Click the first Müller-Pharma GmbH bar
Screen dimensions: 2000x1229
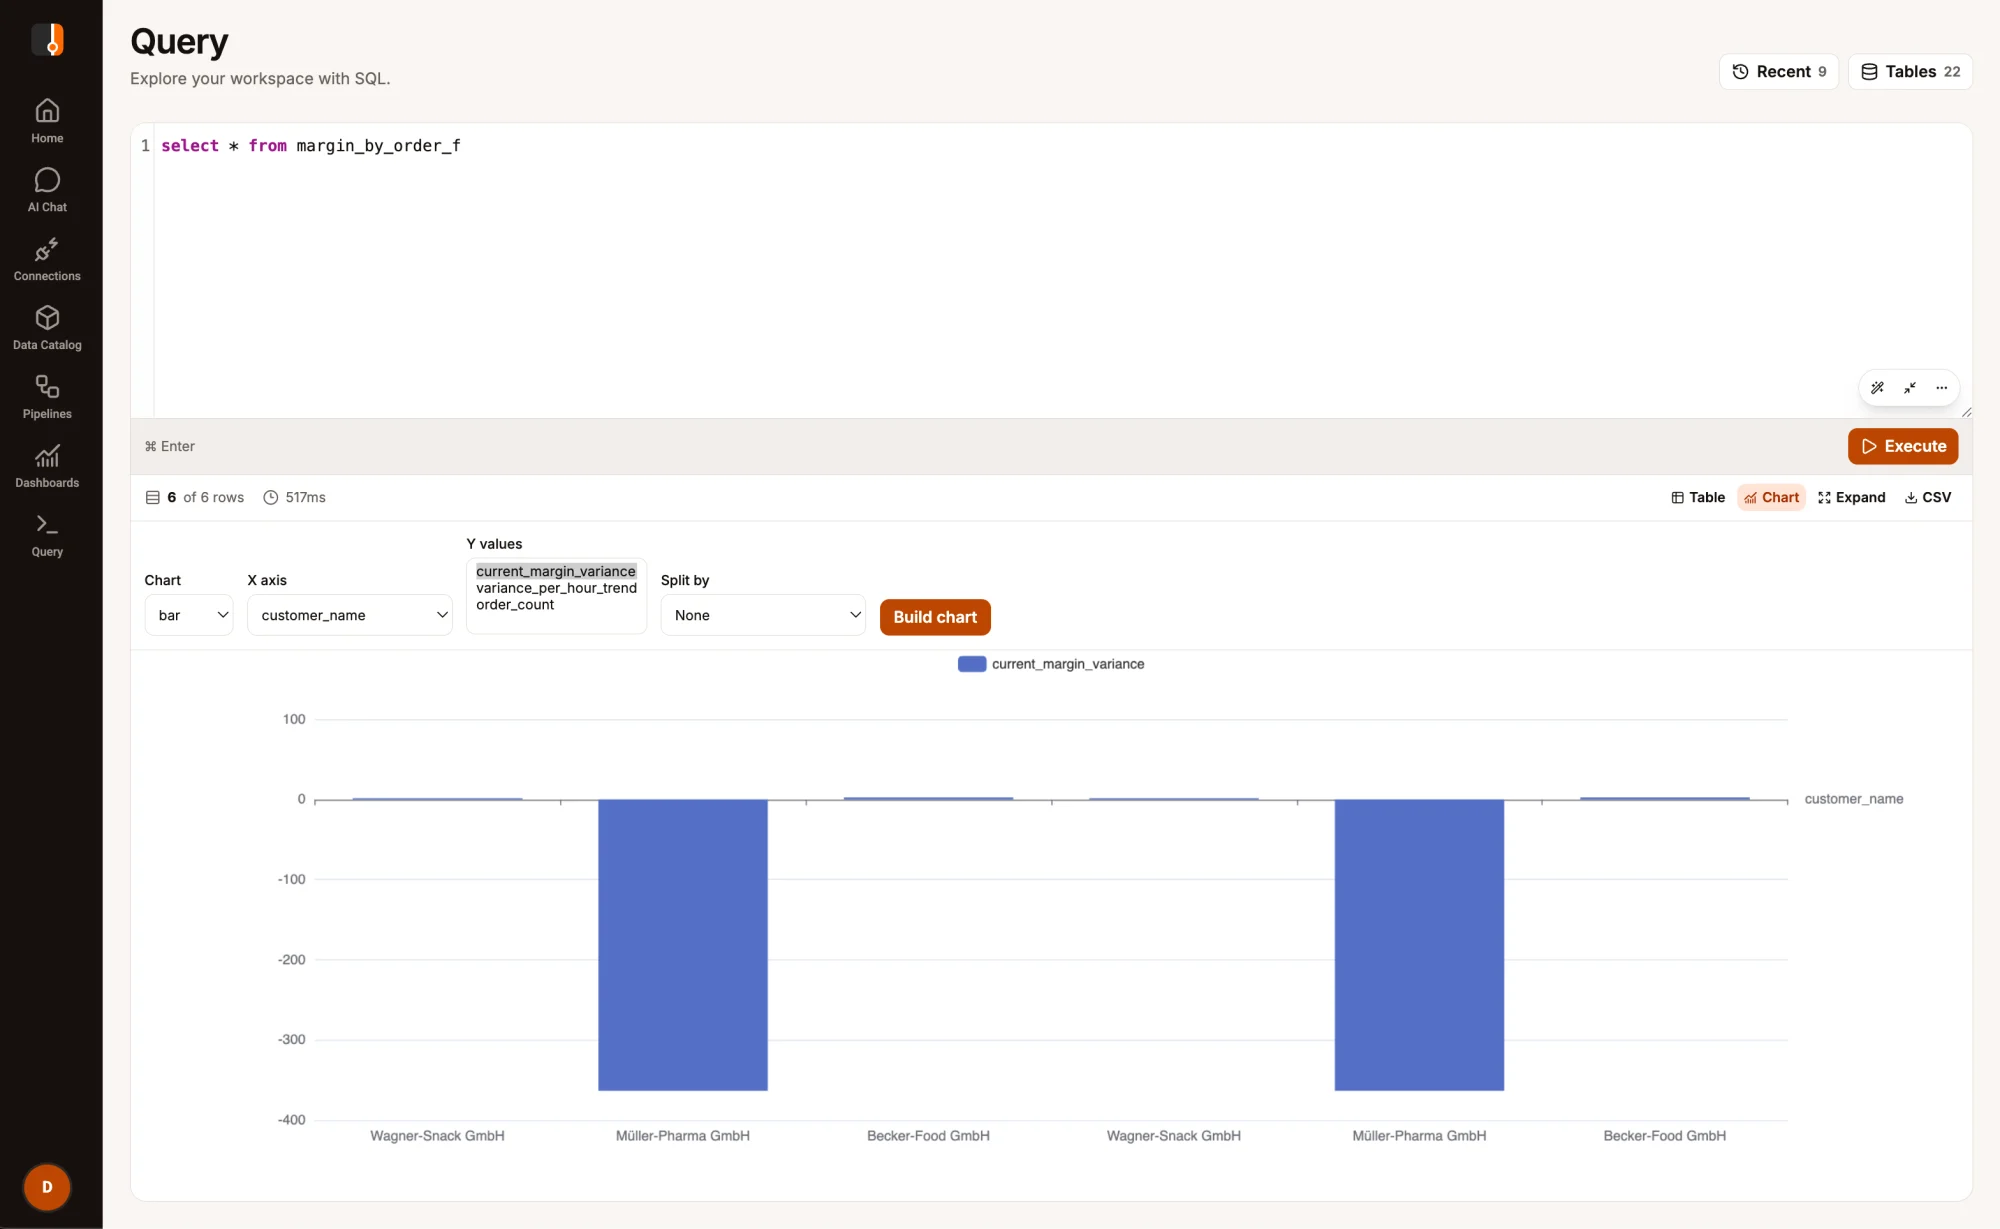coord(683,945)
